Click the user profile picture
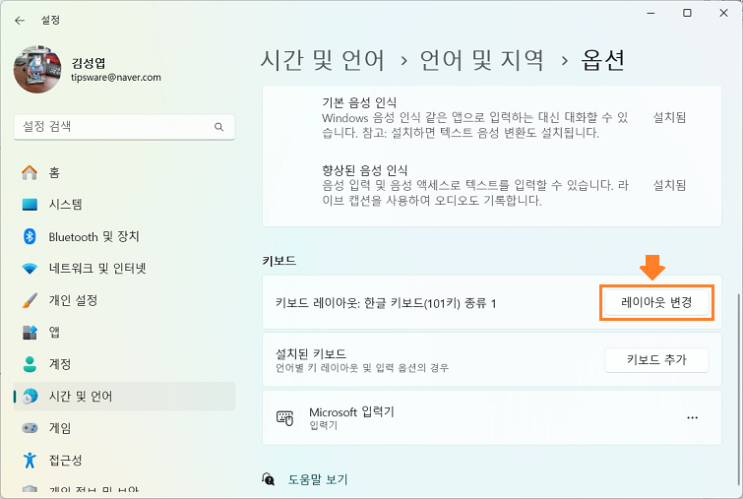Viewport: 743px width, 499px height. pyautogui.click(x=37, y=69)
